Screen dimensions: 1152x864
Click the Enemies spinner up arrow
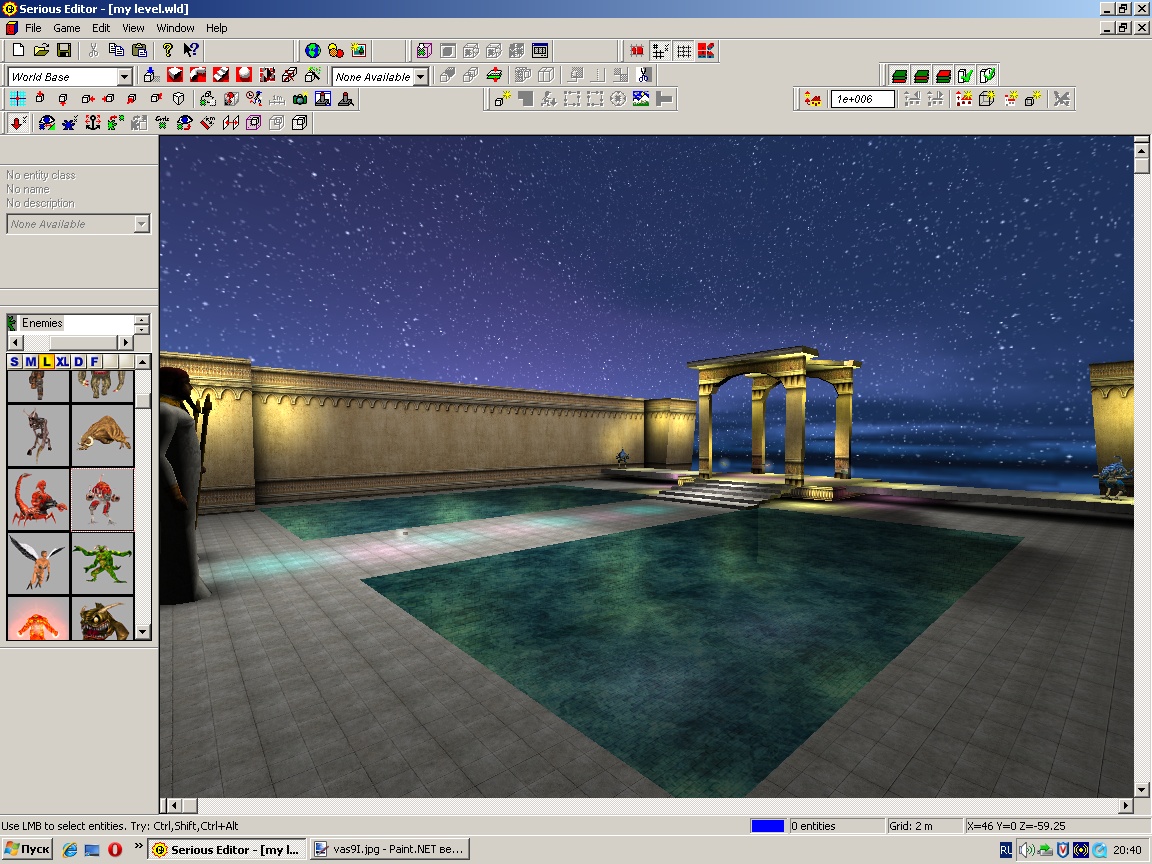click(142, 319)
